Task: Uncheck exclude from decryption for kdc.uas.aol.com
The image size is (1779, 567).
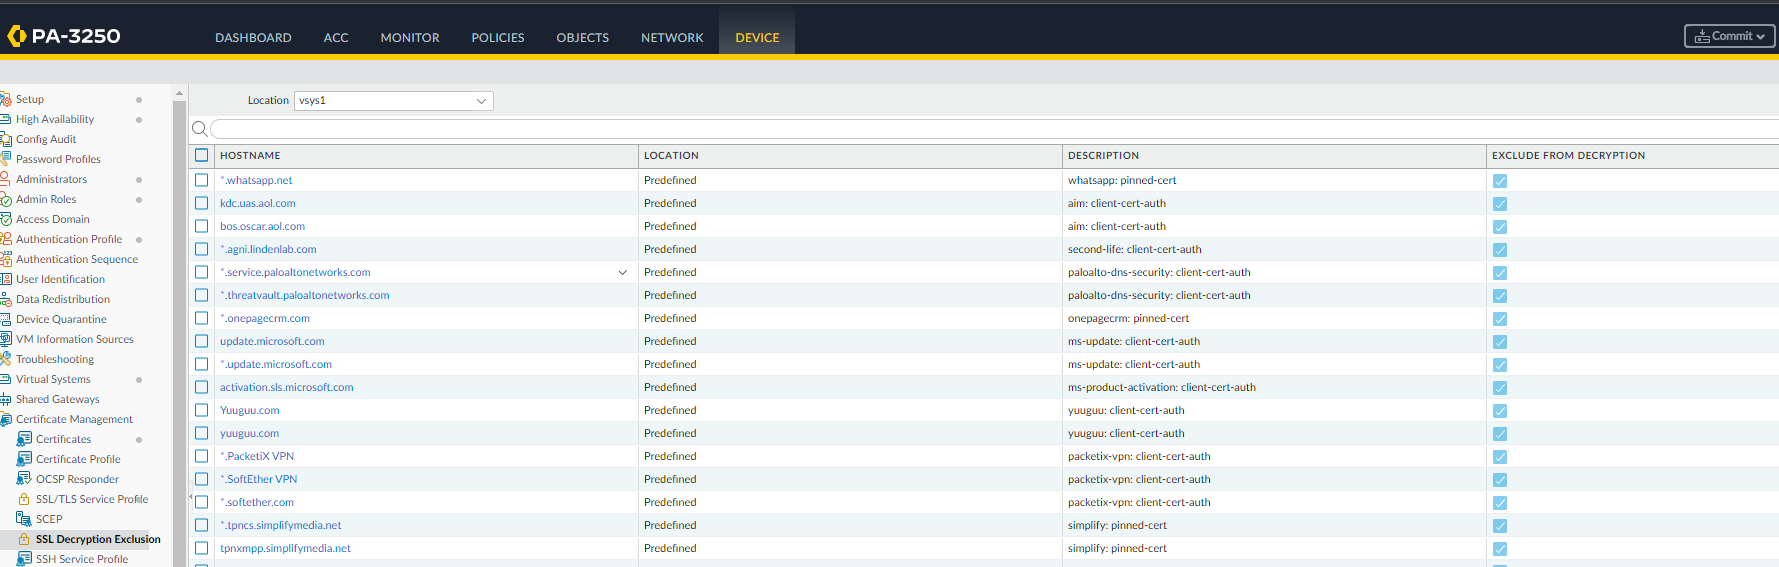Action: [1499, 204]
